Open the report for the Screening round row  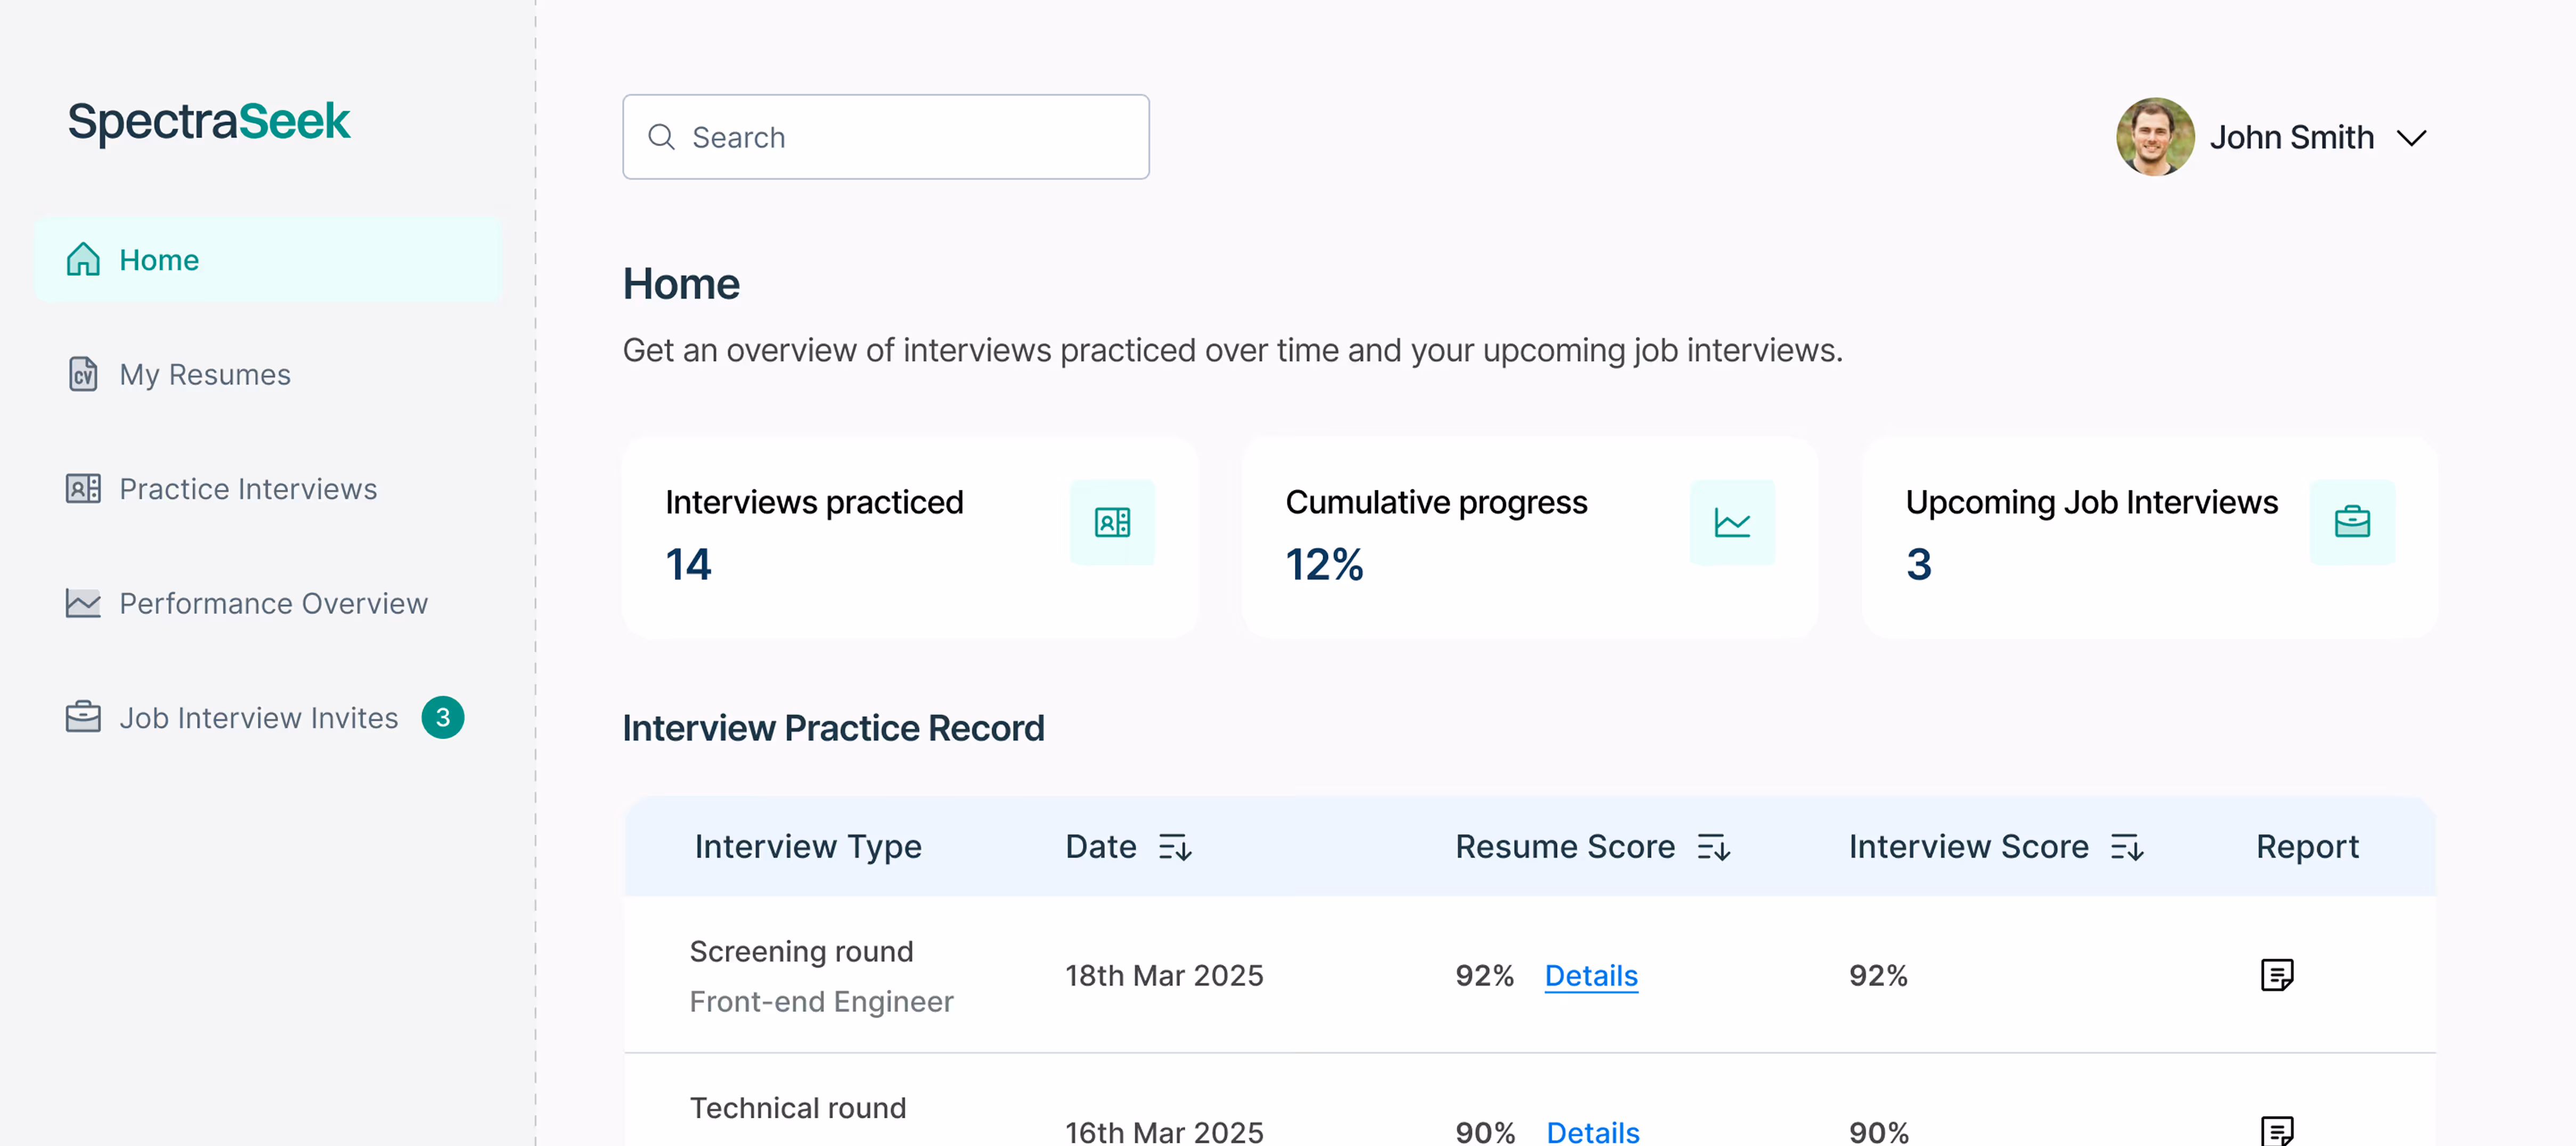2277,974
